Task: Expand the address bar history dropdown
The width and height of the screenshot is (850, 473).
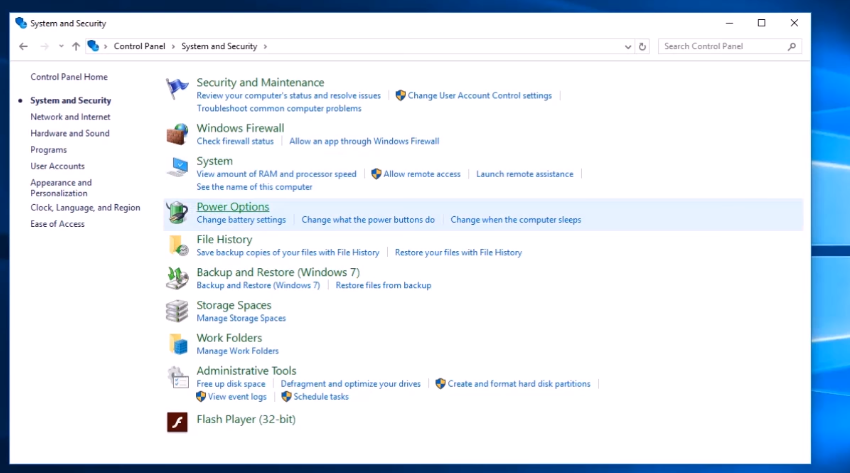Action: [x=627, y=46]
